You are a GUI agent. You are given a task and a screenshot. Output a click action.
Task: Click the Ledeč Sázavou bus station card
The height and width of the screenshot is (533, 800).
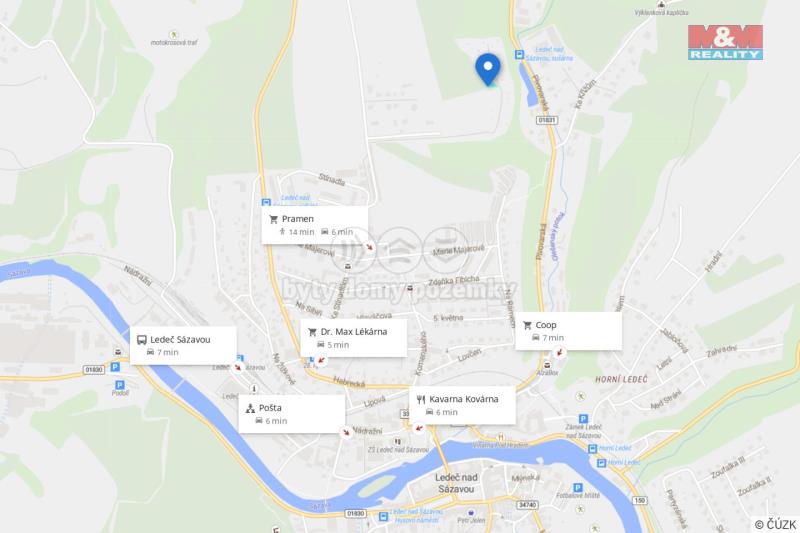(x=183, y=346)
